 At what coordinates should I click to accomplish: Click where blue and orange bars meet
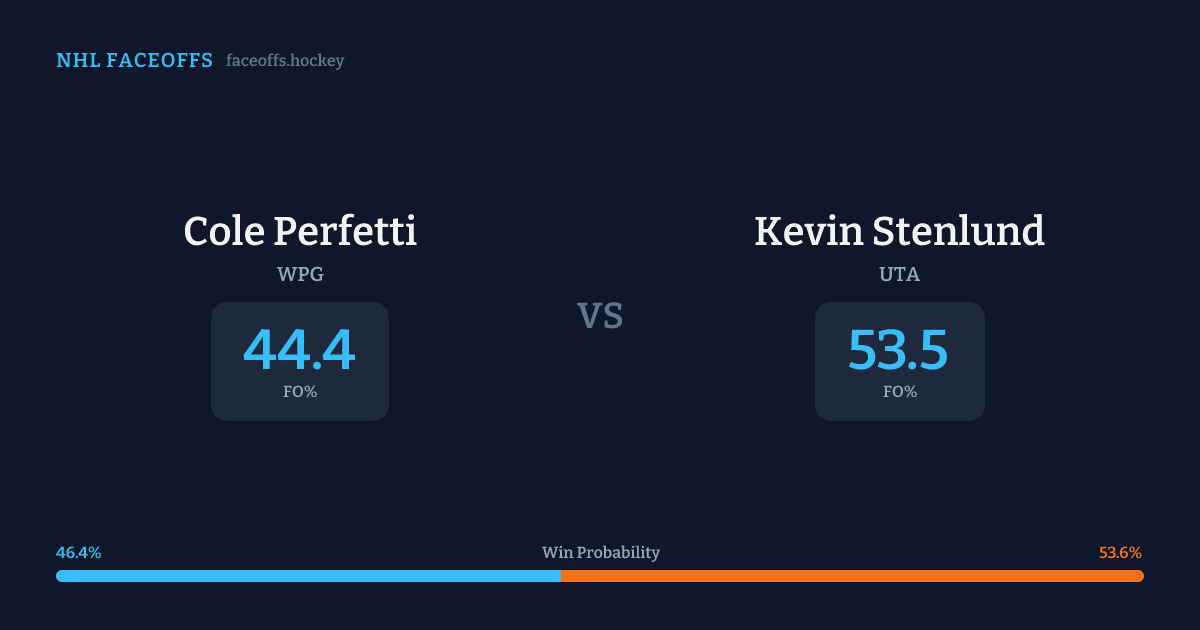561,576
